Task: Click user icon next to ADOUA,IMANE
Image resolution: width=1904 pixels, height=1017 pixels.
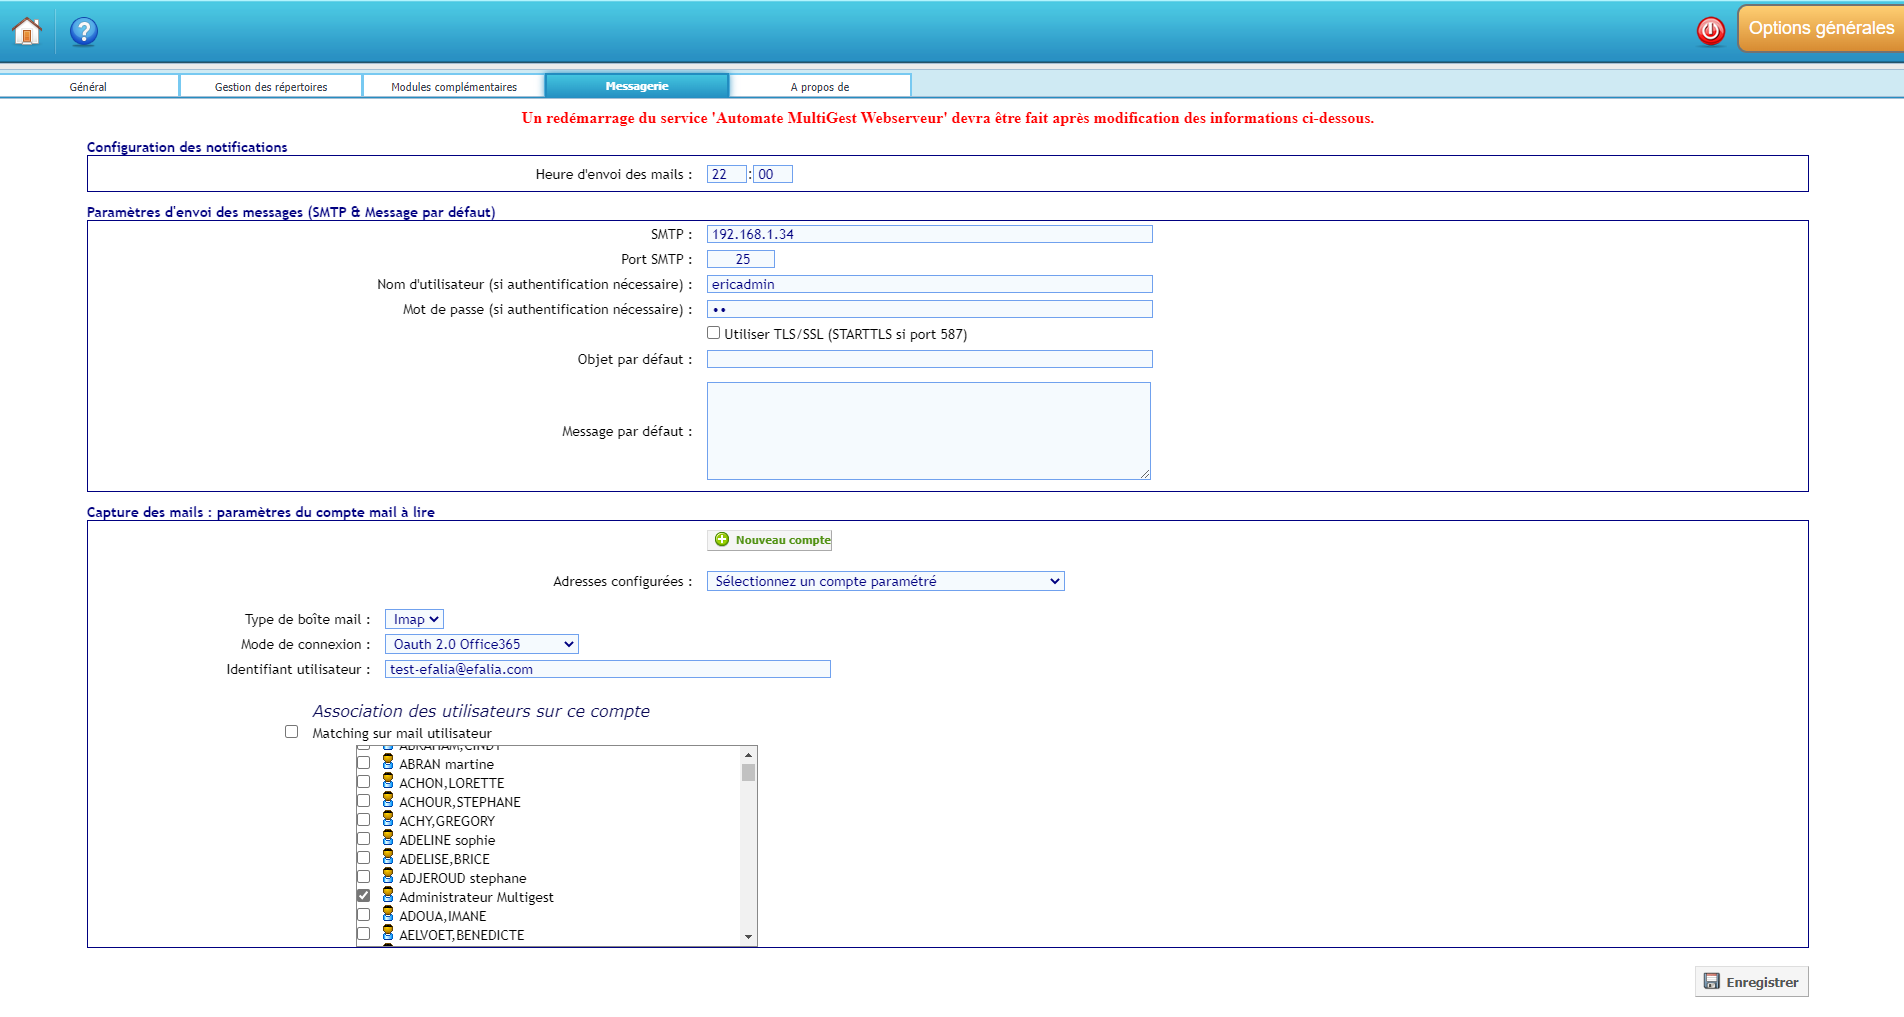Action: 388,915
